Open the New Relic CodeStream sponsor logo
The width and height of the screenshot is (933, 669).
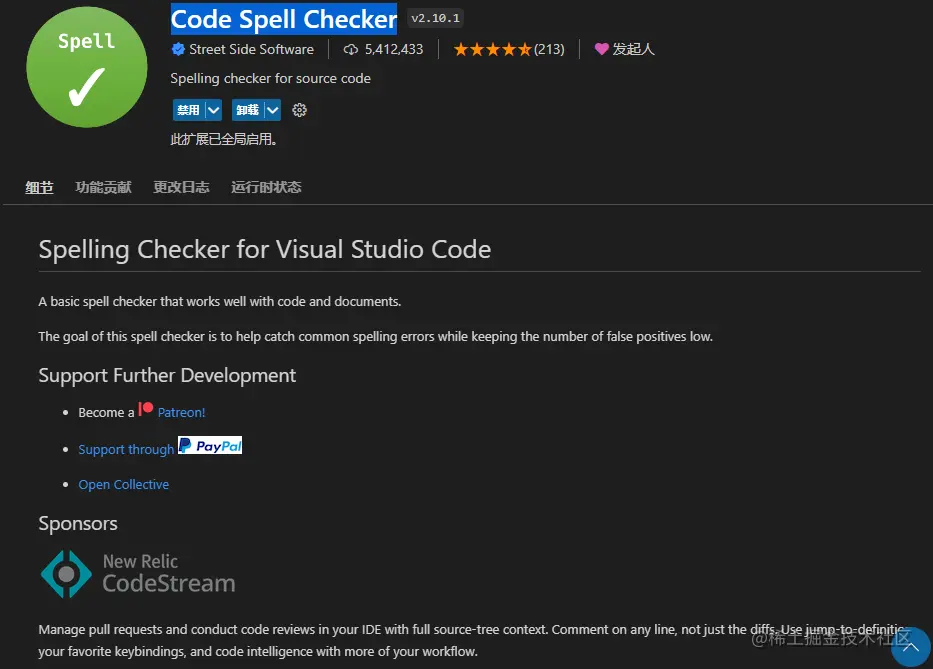click(138, 573)
